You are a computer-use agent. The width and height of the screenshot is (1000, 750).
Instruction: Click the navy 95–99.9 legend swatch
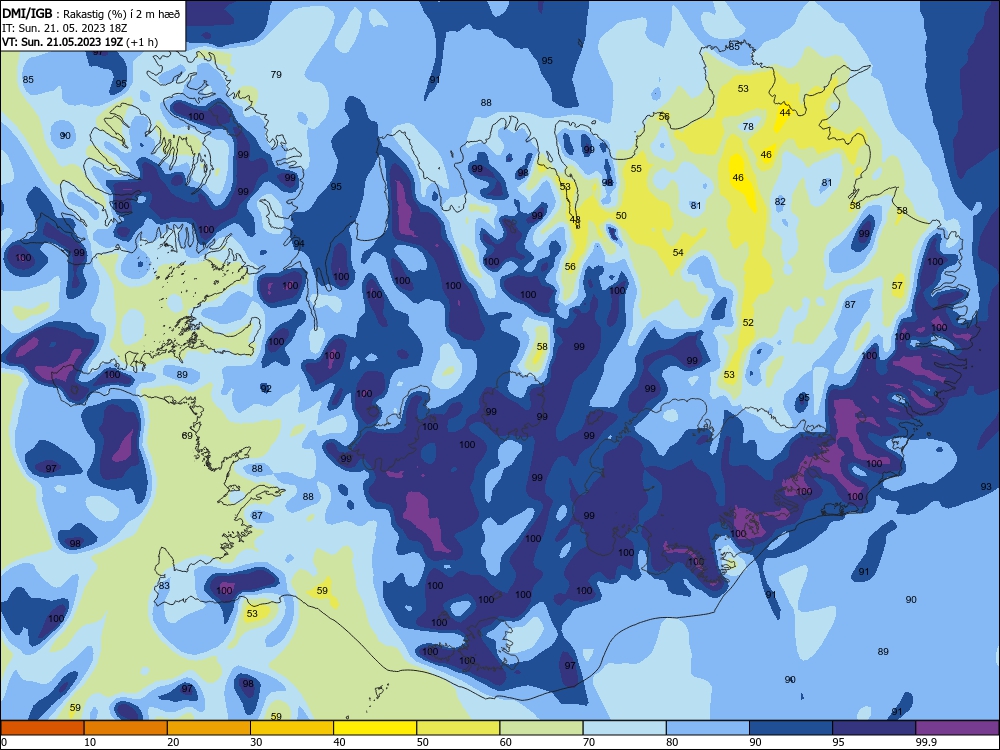click(874, 728)
